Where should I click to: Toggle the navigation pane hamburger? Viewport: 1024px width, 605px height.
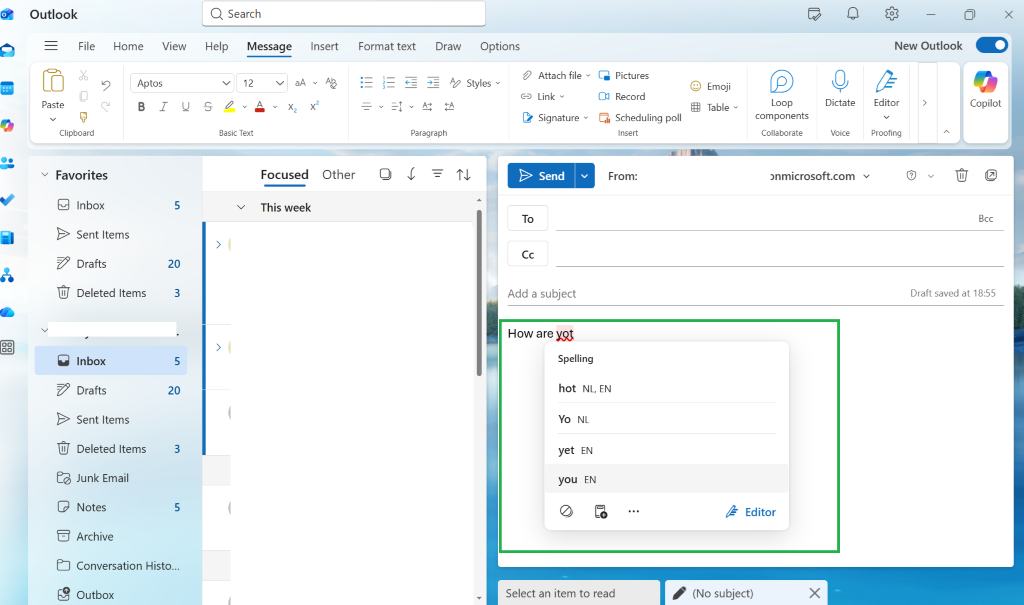pyautogui.click(x=51, y=46)
